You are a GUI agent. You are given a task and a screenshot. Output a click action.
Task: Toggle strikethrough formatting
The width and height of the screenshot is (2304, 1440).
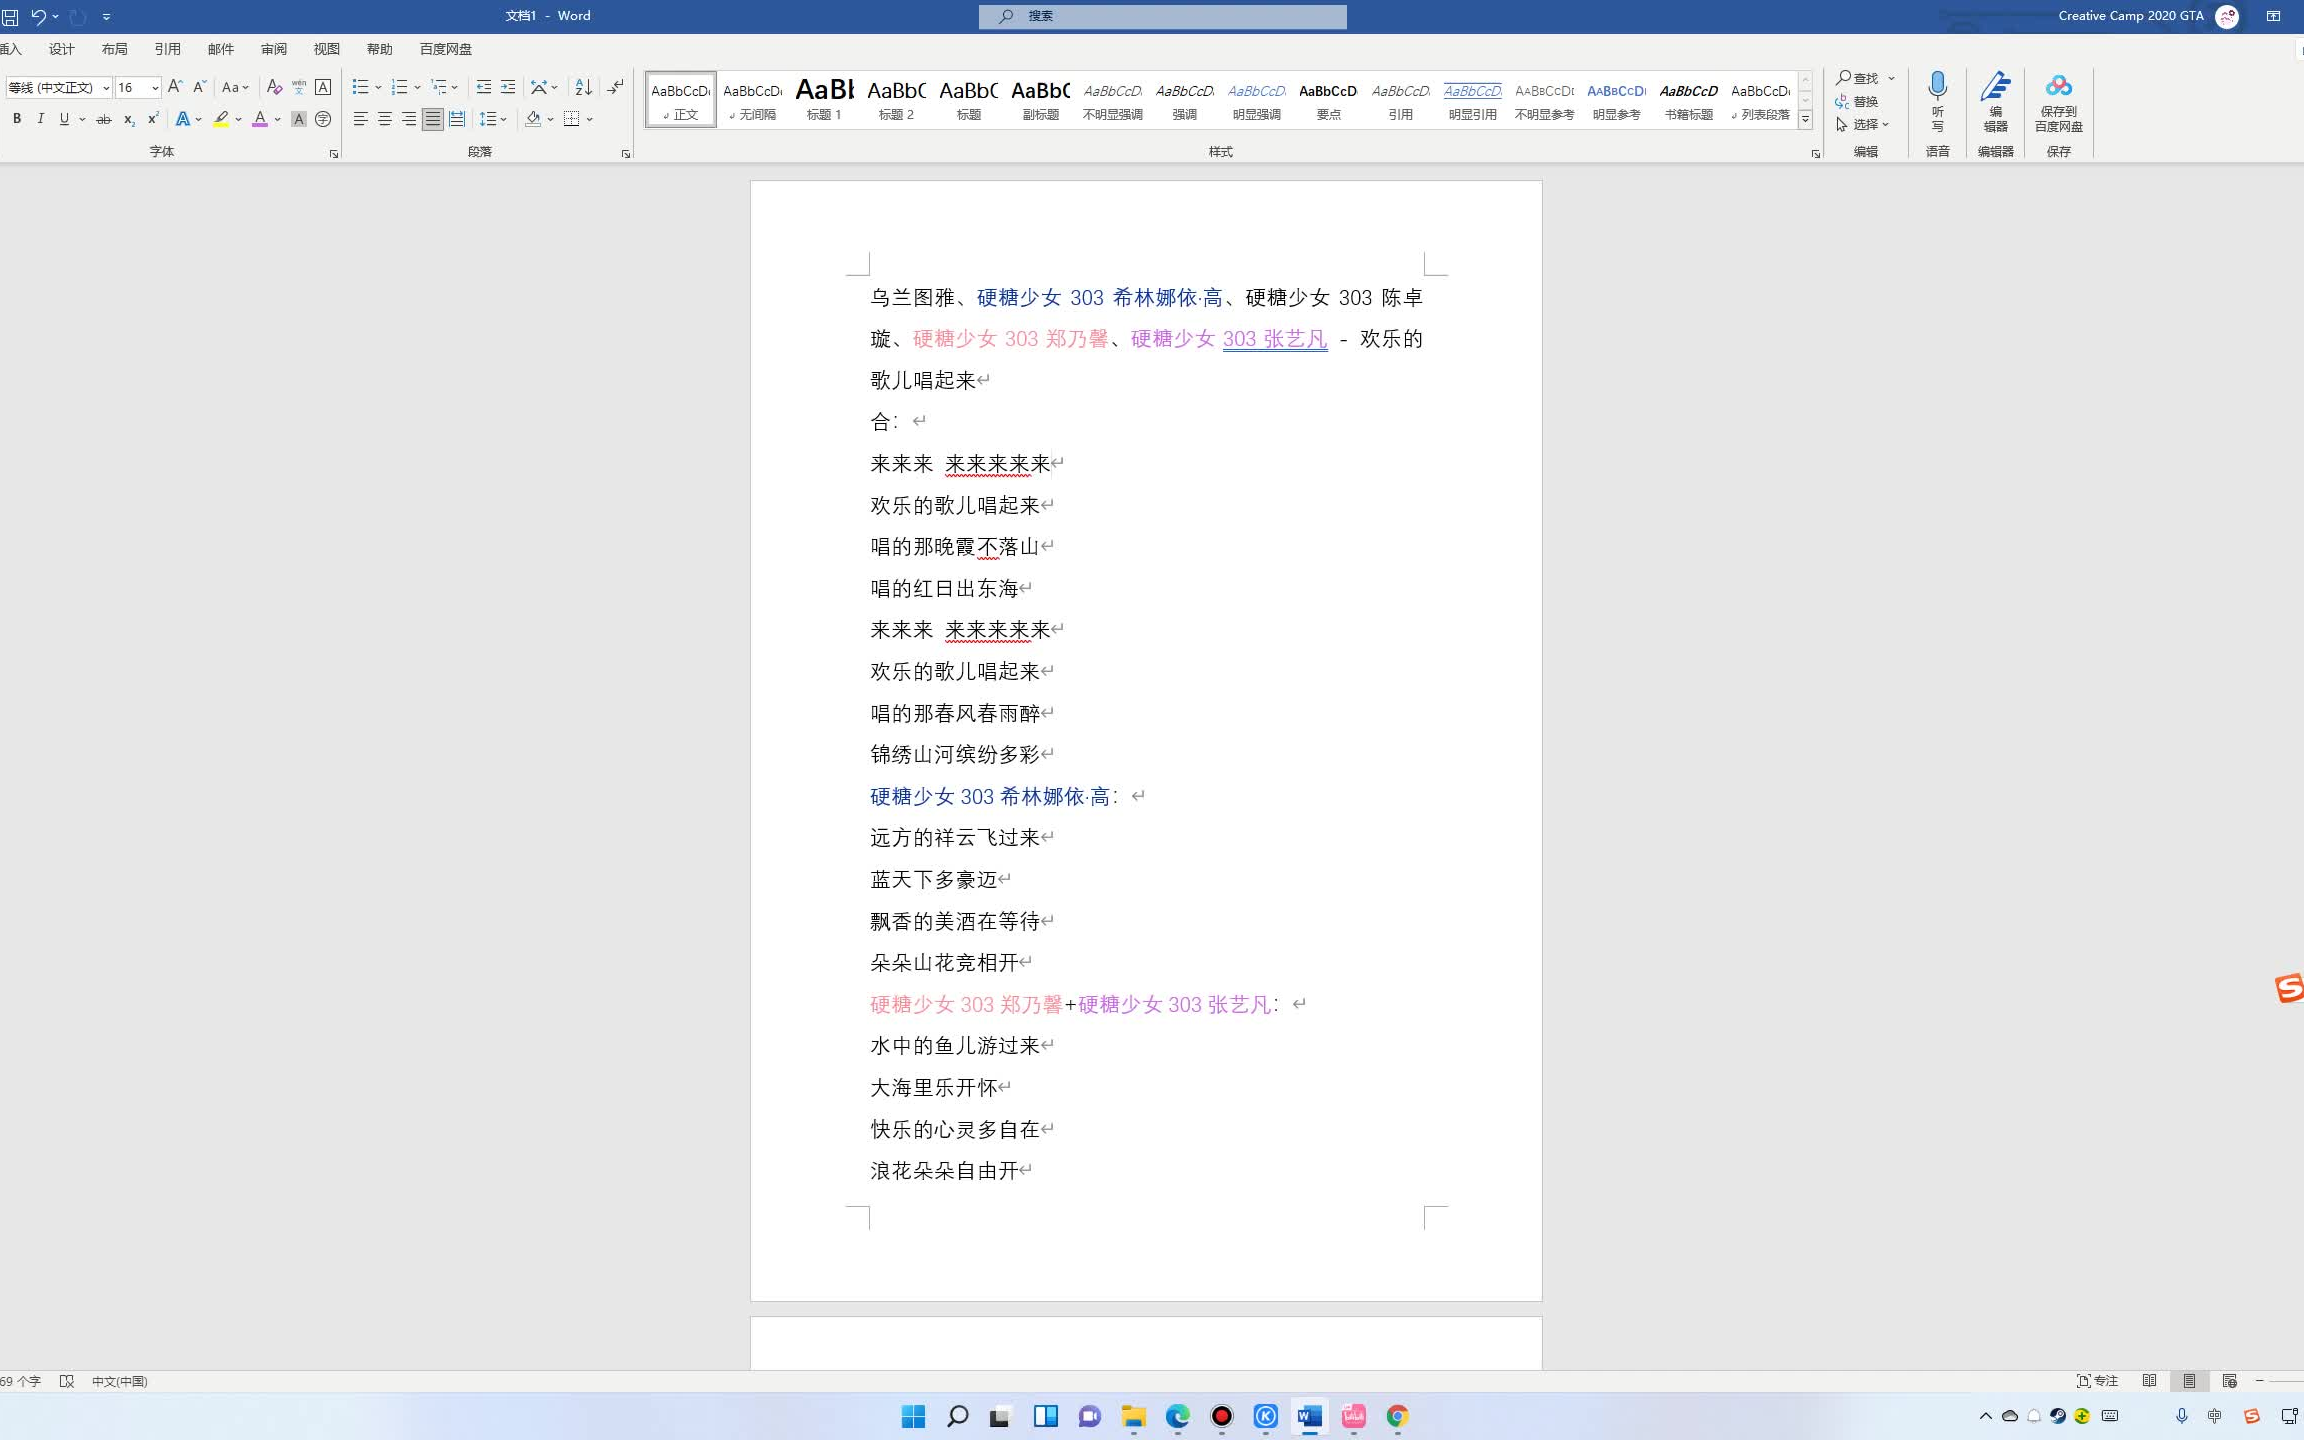pyautogui.click(x=104, y=119)
